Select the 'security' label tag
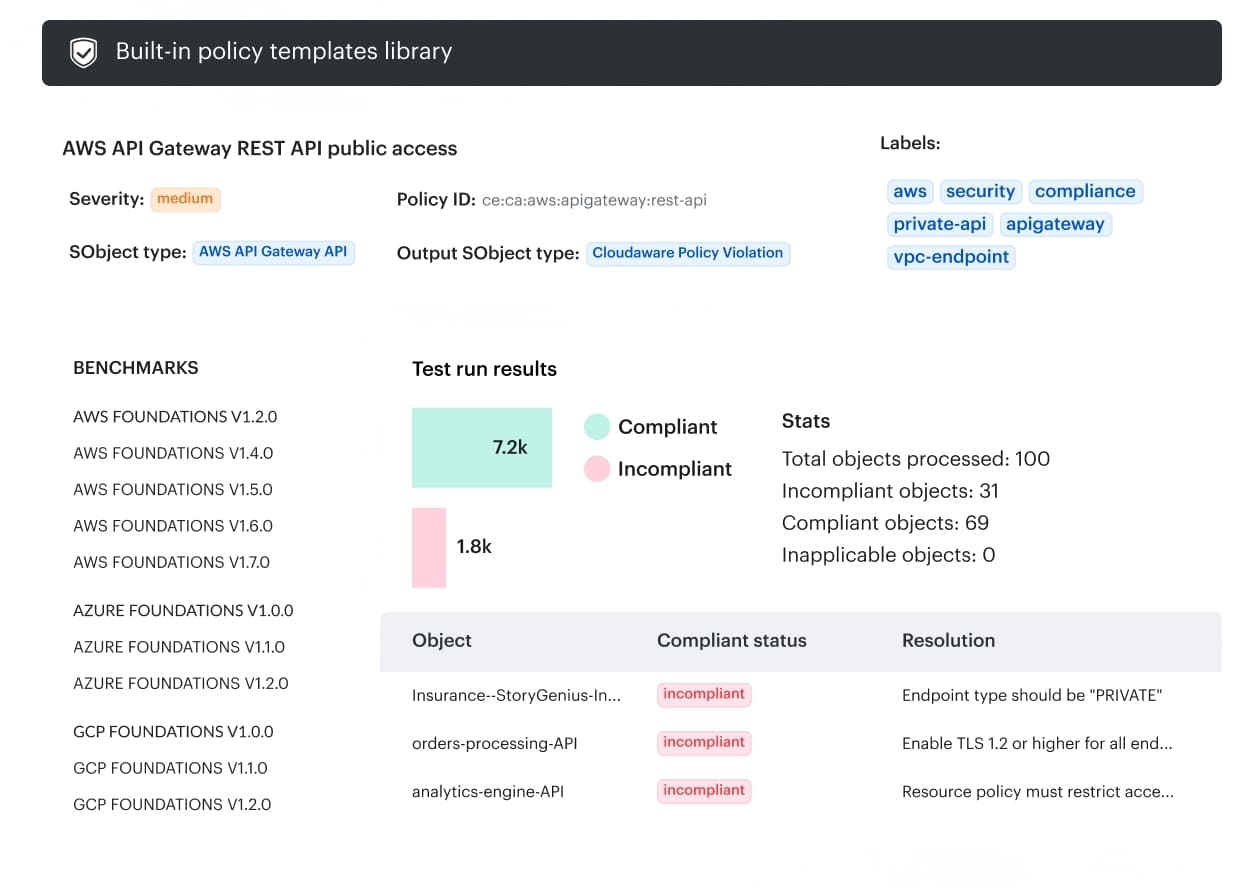 980,191
